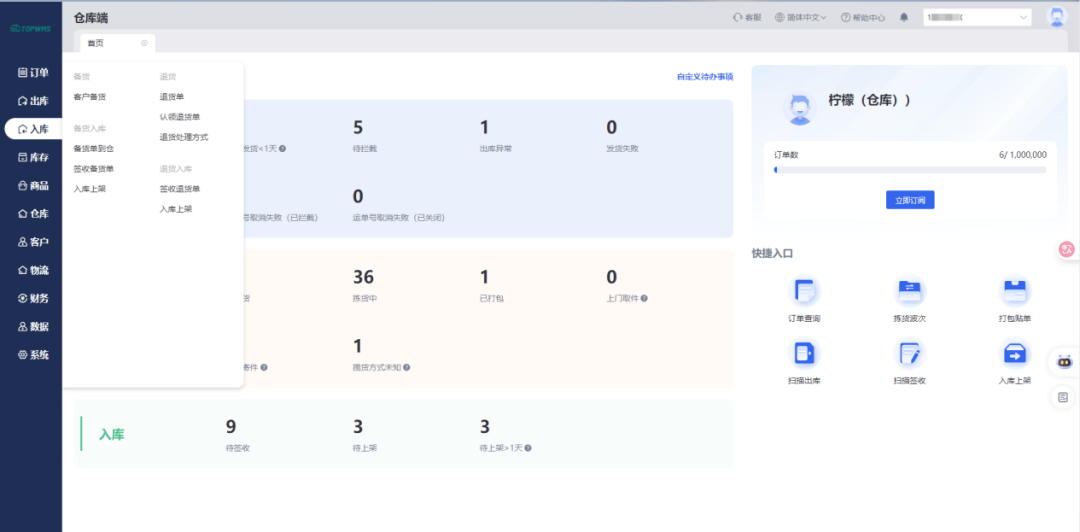The width and height of the screenshot is (1080, 532).
Task: Close the 首页 tab
Action: click(144, 43)
